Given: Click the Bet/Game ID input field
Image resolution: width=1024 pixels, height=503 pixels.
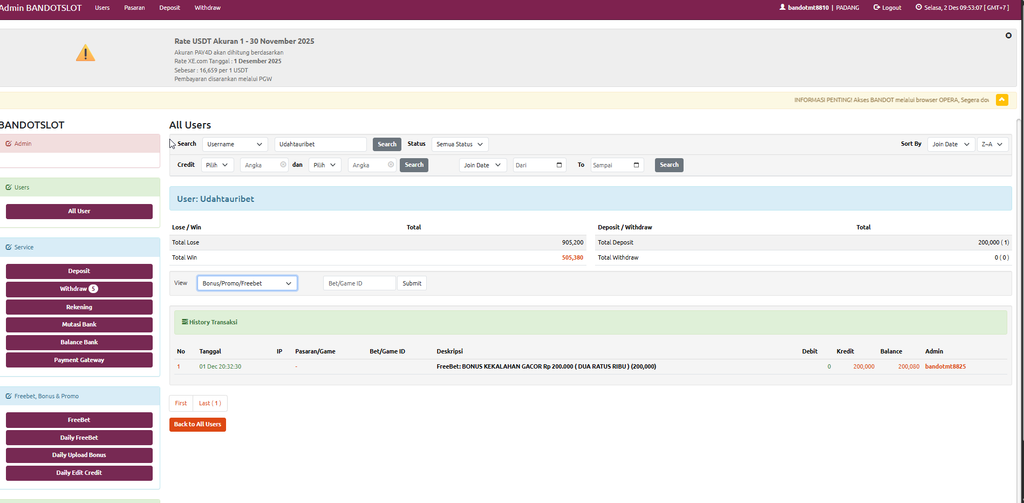Looking at the screenshot, I should point(360,284).
